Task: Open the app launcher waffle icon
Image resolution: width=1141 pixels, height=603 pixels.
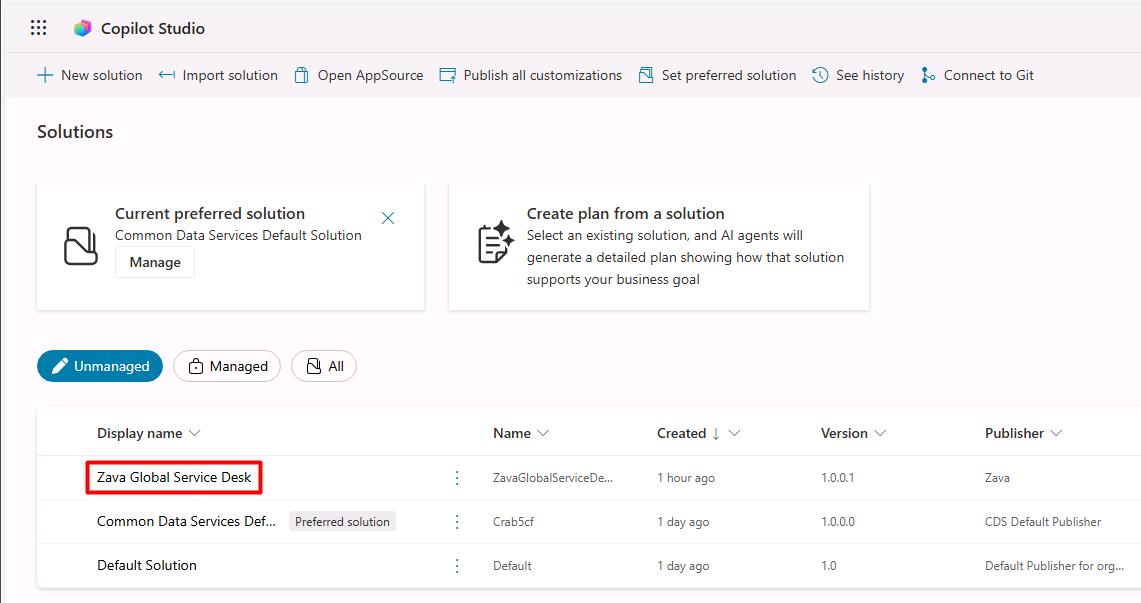Action: point(39,28)
